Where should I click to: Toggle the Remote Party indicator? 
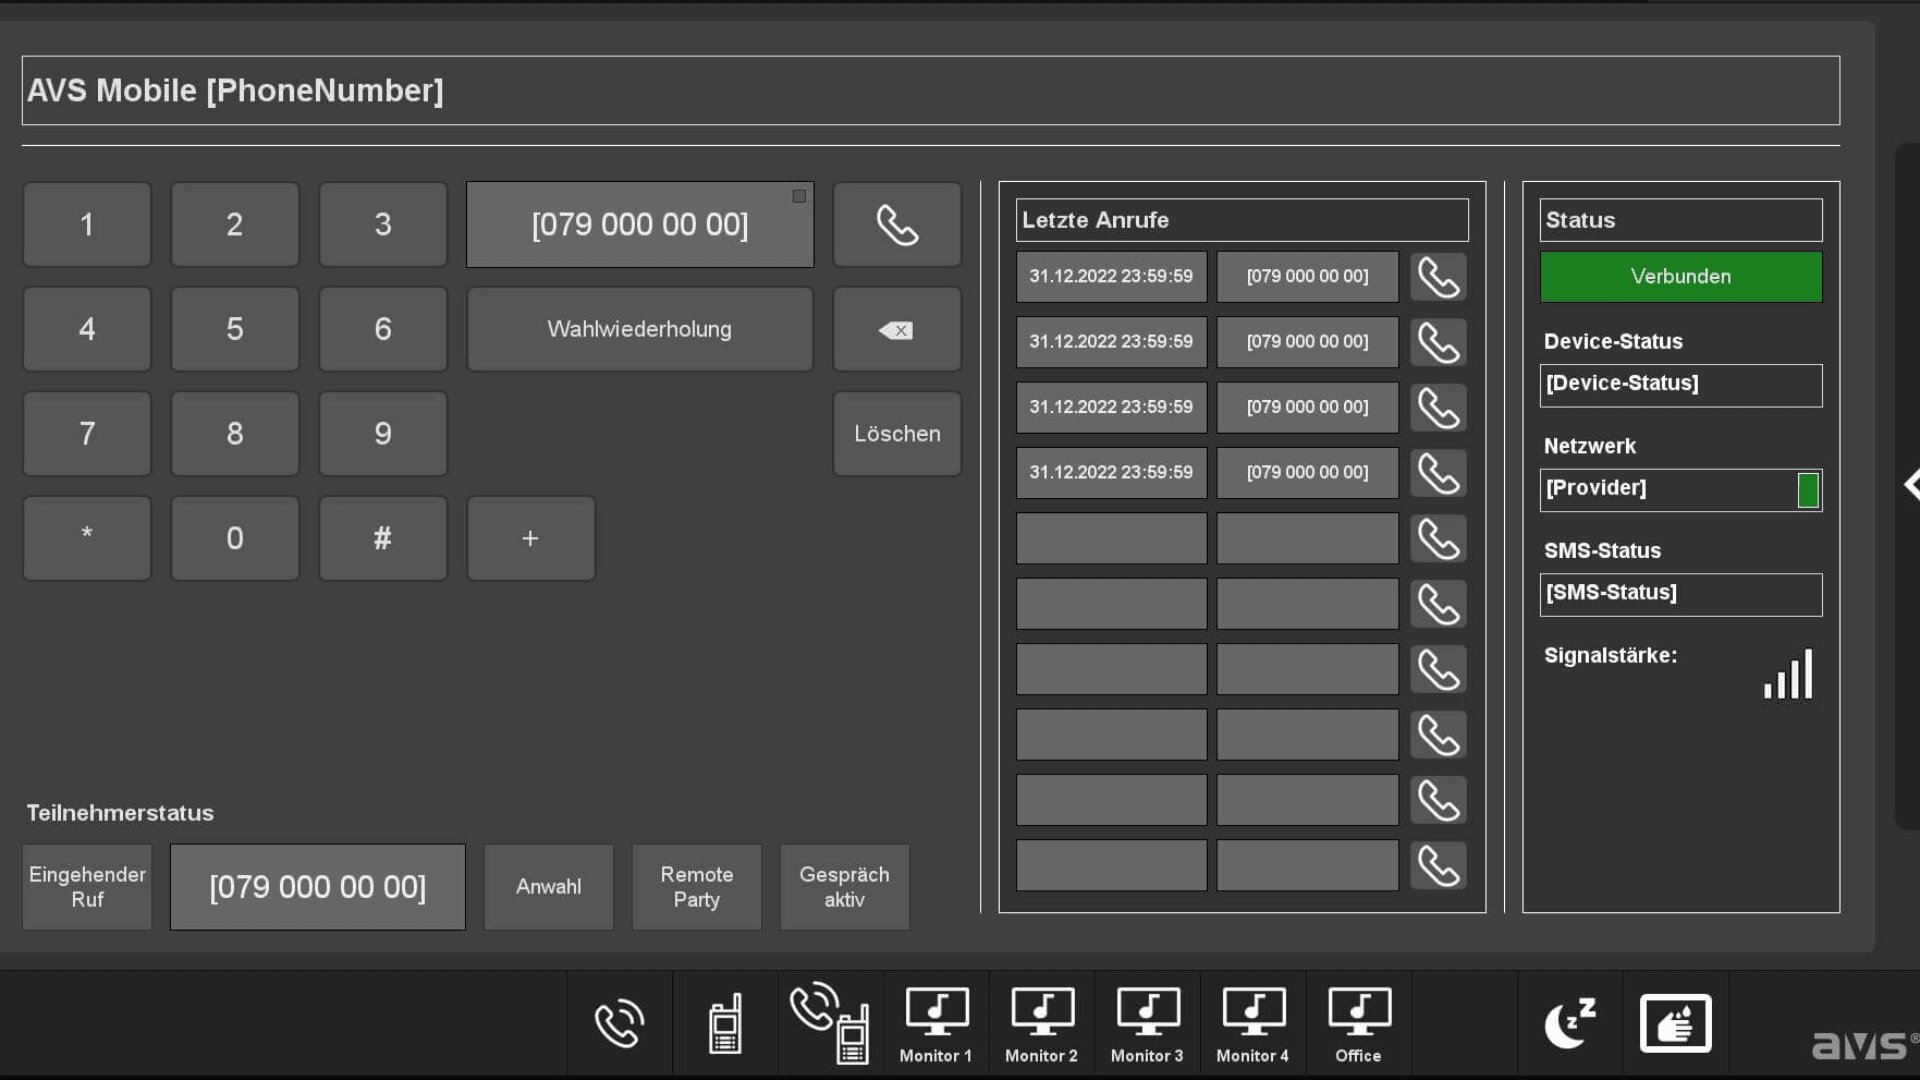pyautogui.click(x=697, y=887)
